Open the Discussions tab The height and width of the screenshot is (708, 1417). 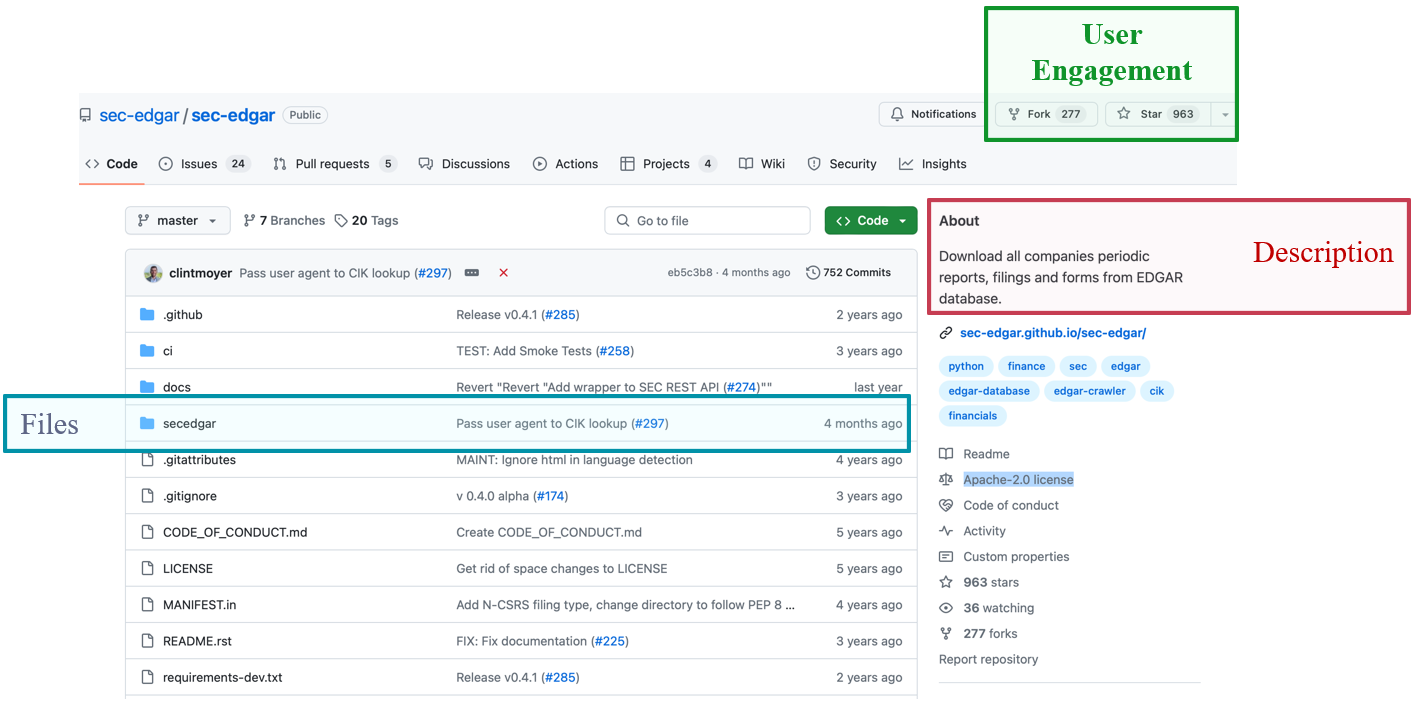coord(464,164)
